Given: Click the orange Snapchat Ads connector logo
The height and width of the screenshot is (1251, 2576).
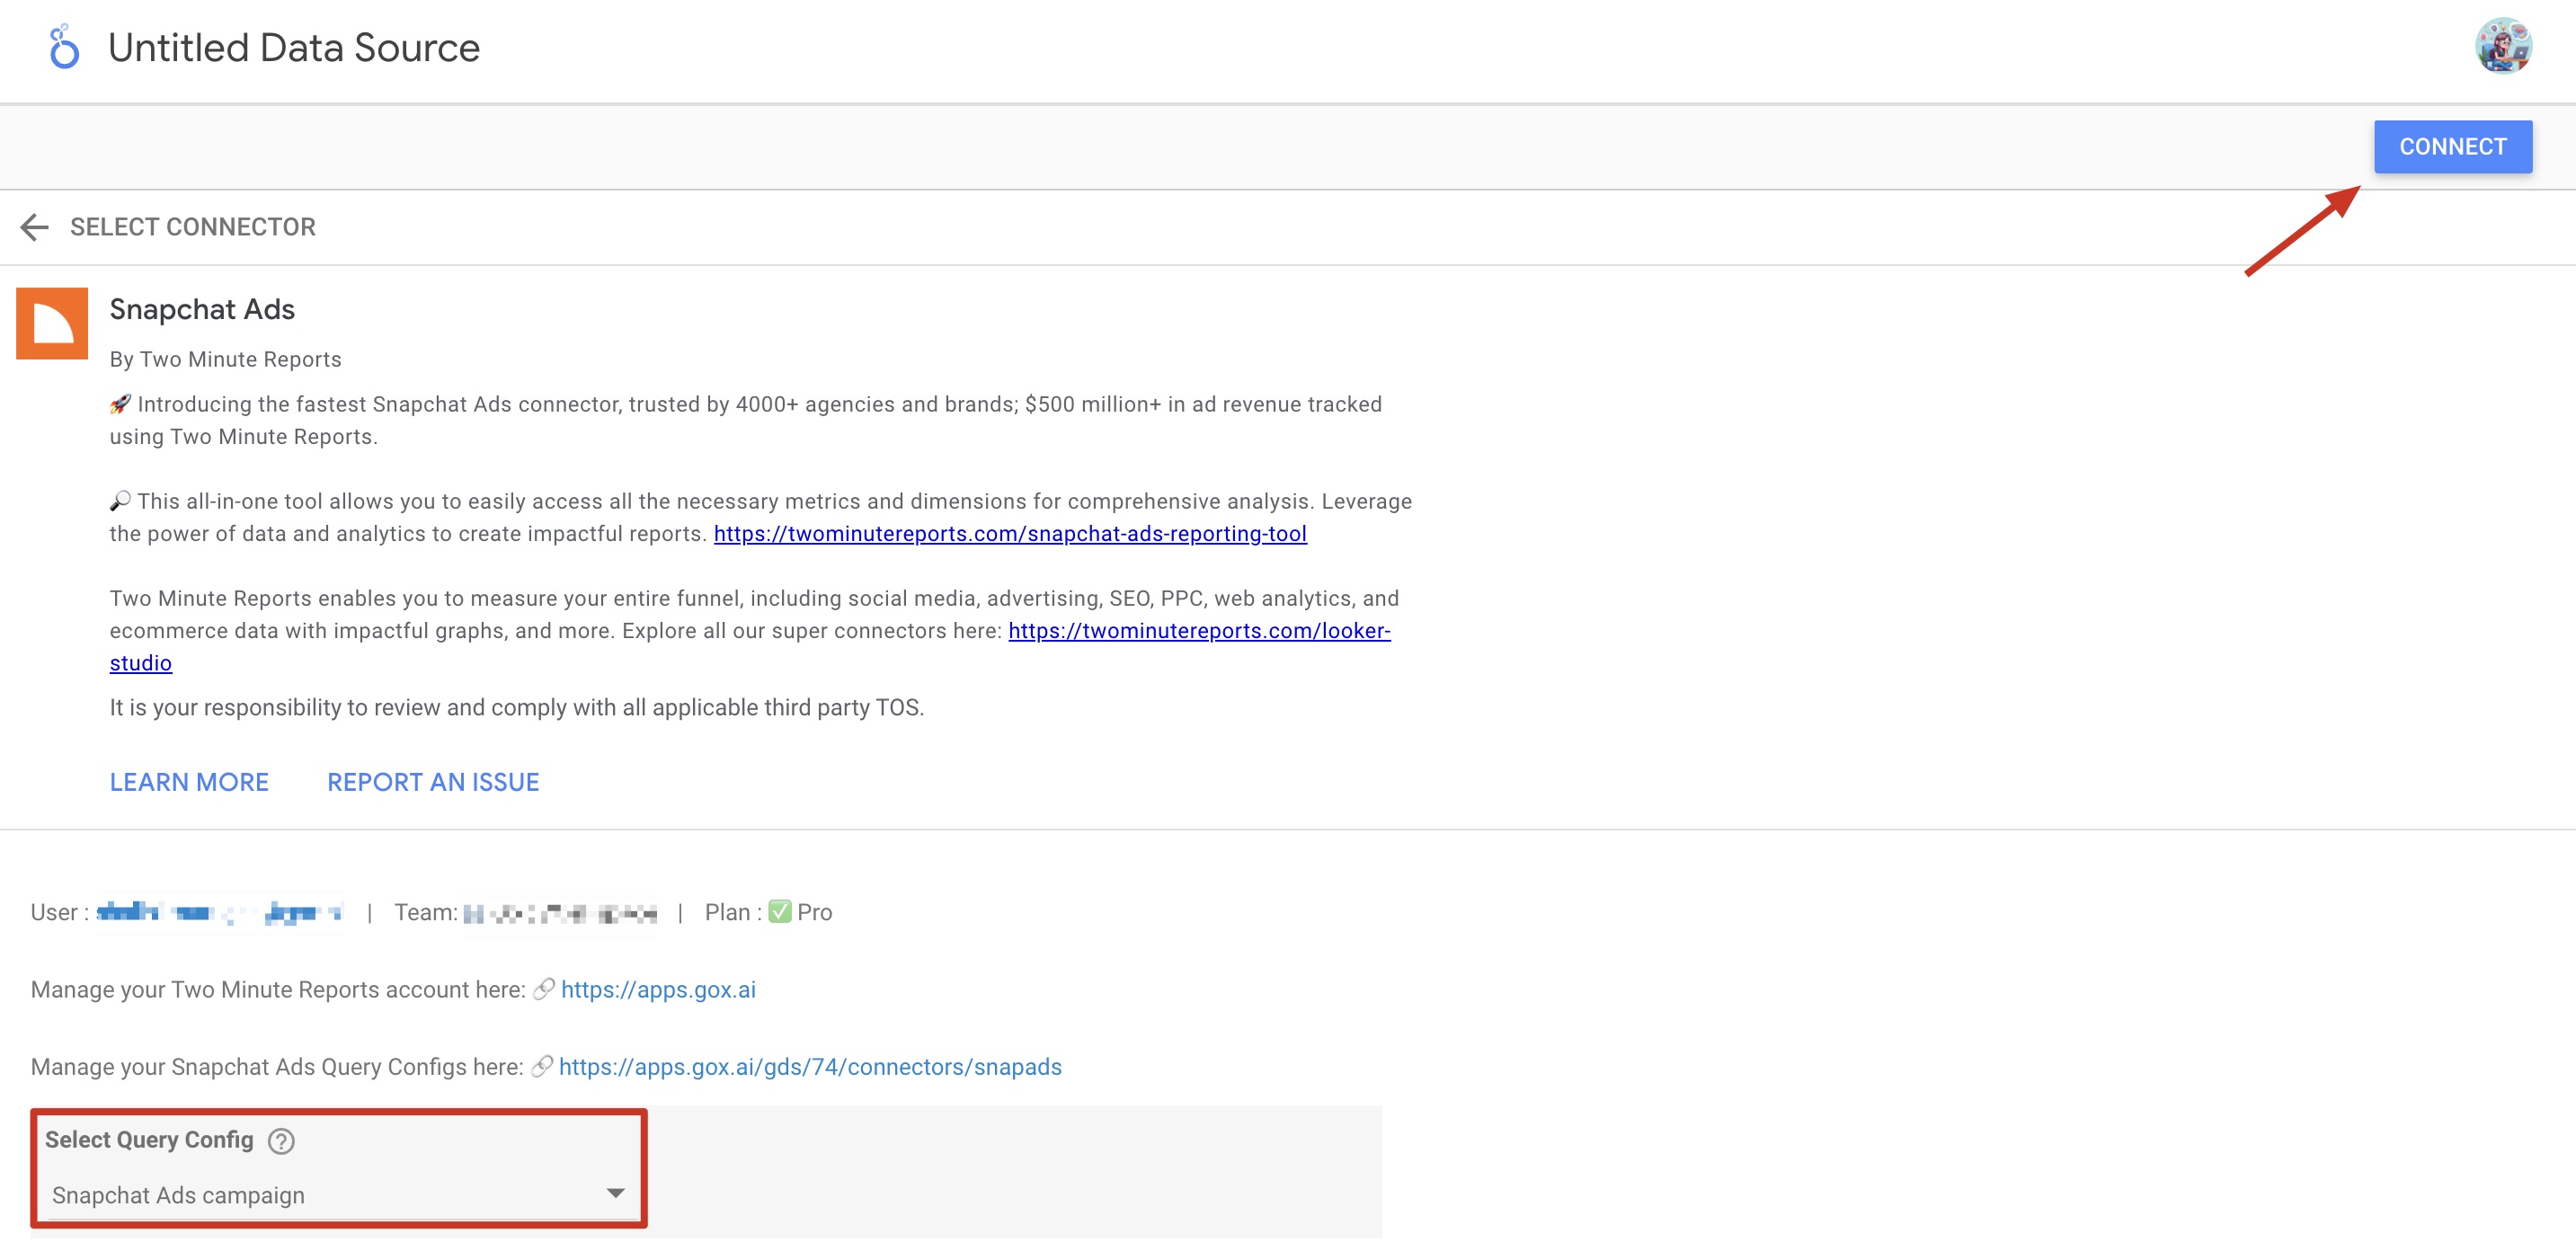Looking at the screenshot, I should [x=52, y=323].
